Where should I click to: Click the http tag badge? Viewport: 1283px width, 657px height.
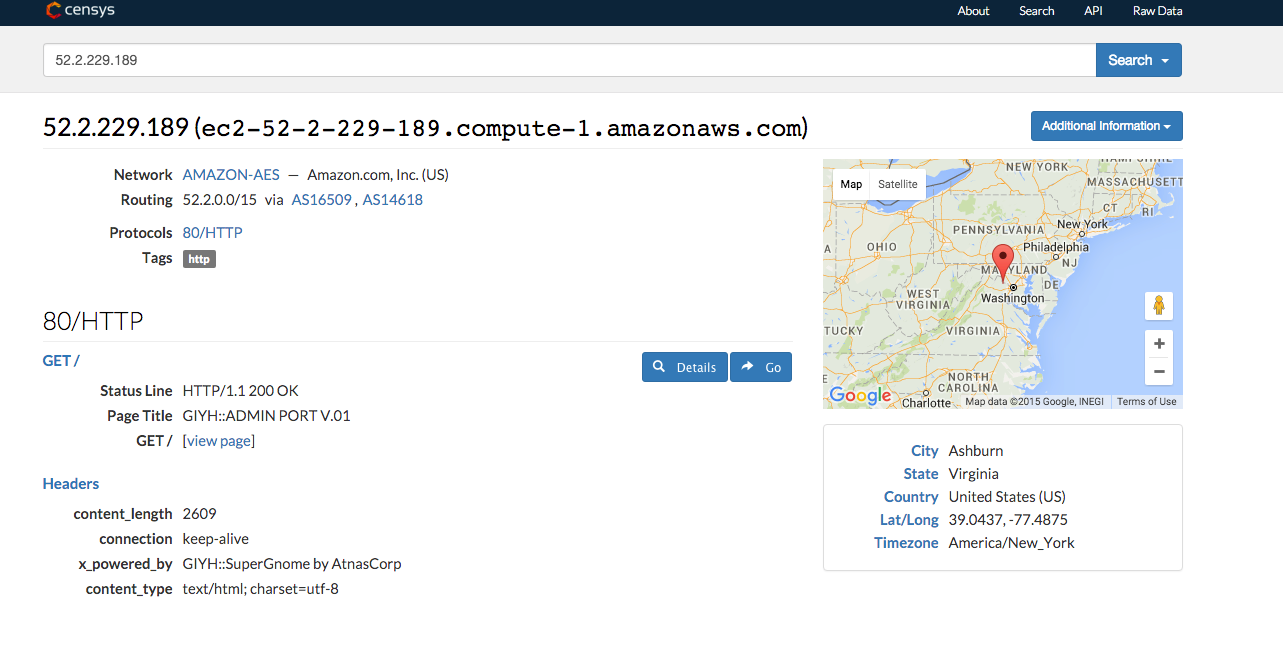click(x=199, y=259)
